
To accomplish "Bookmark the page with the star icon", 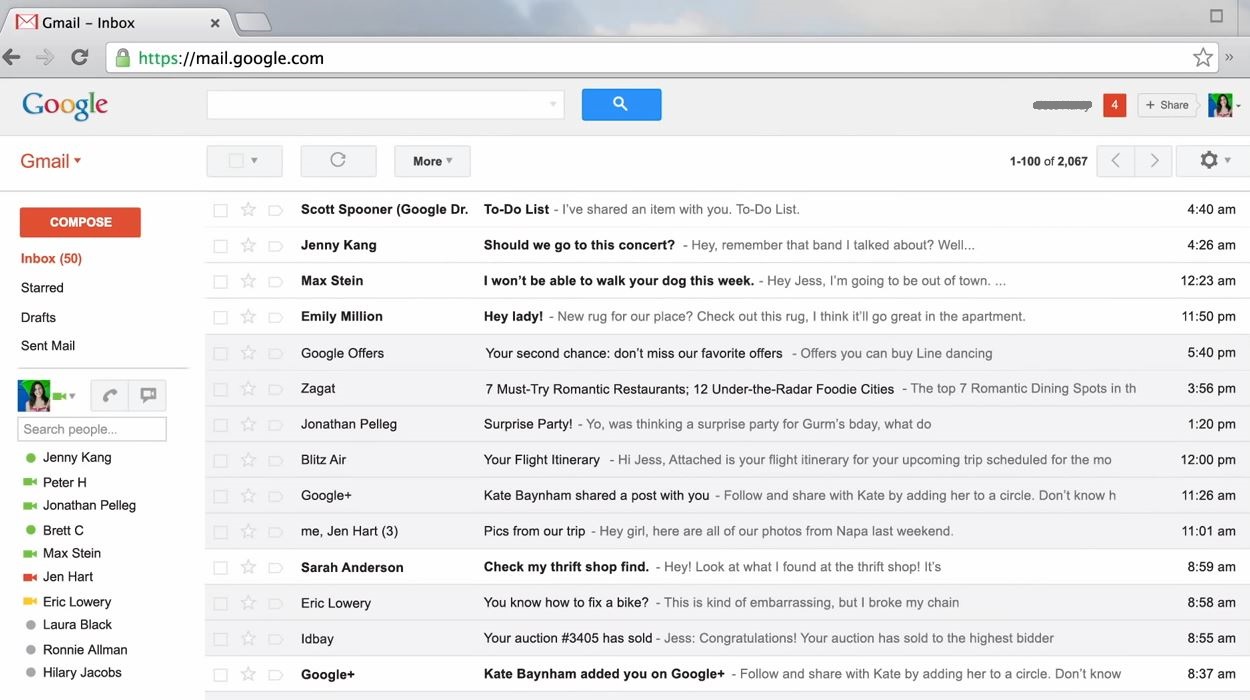I will [x=1202, y=58].
